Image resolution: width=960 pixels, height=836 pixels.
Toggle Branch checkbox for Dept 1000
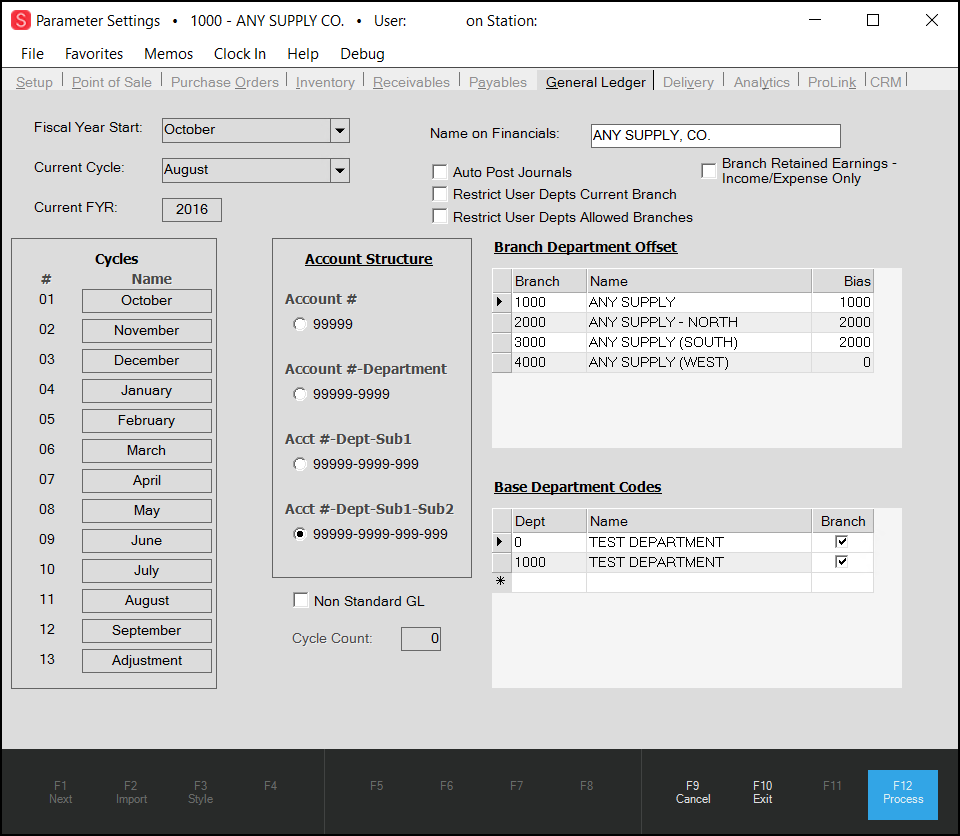(x=841, y=562)
